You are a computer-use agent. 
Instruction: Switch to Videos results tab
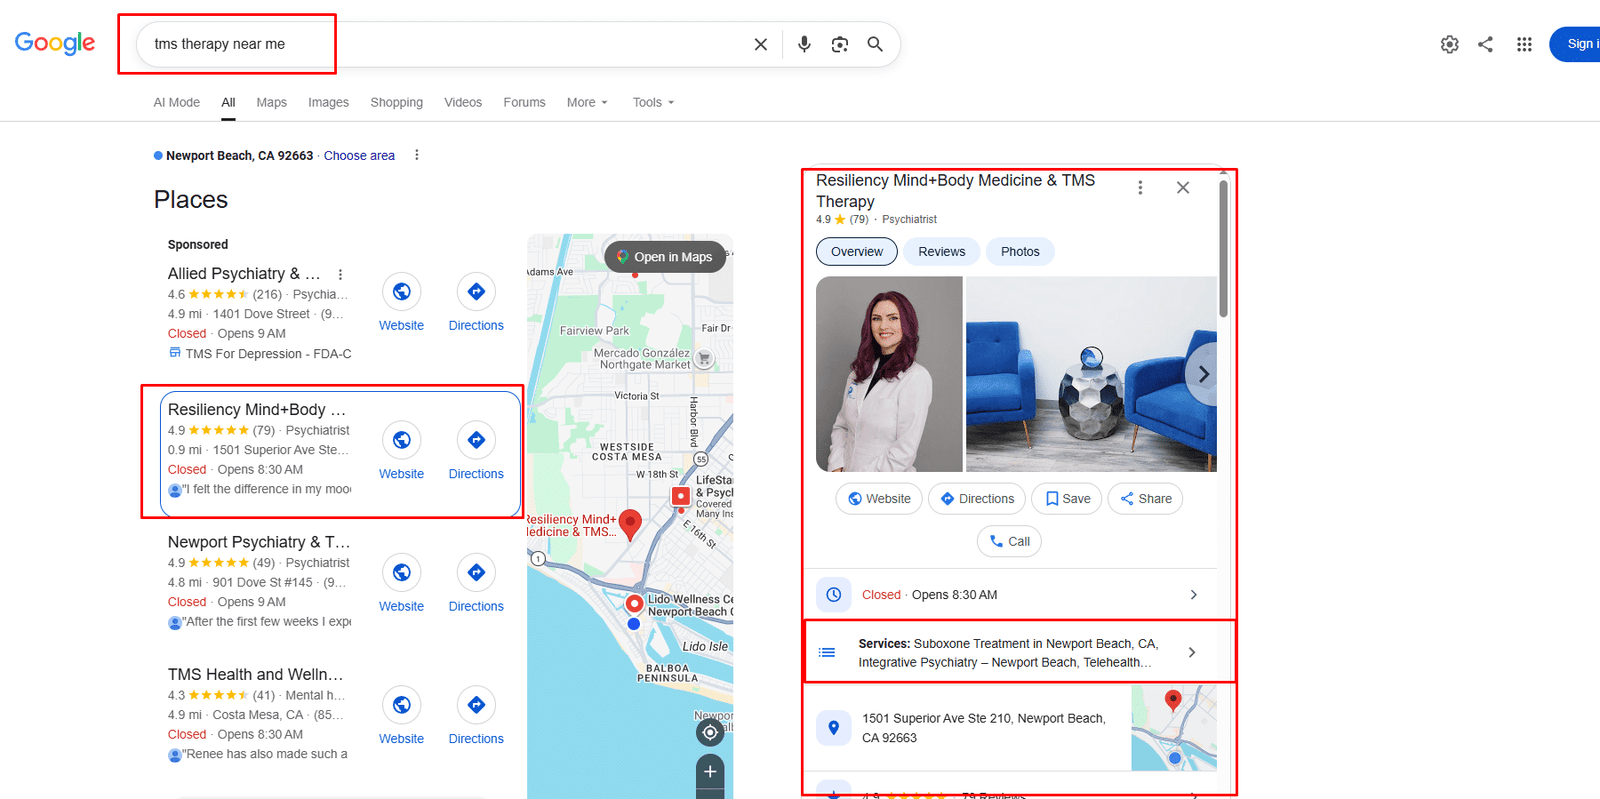click(x=463, y=102)
